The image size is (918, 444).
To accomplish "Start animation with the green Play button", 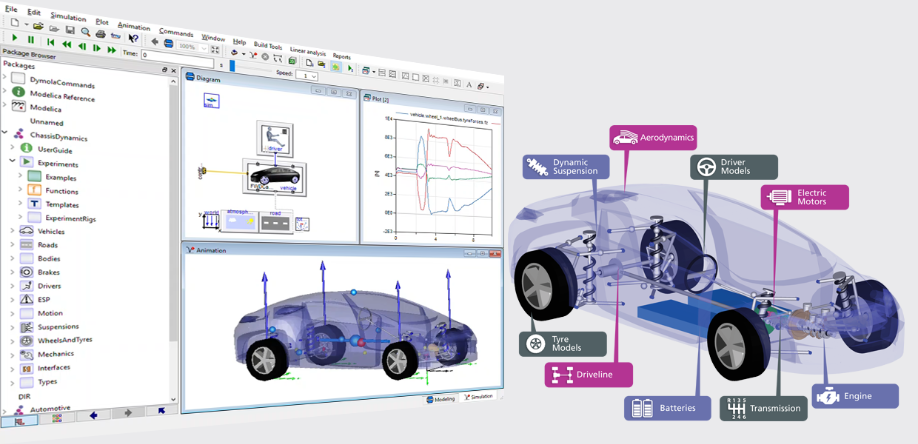I will [15, 38].
